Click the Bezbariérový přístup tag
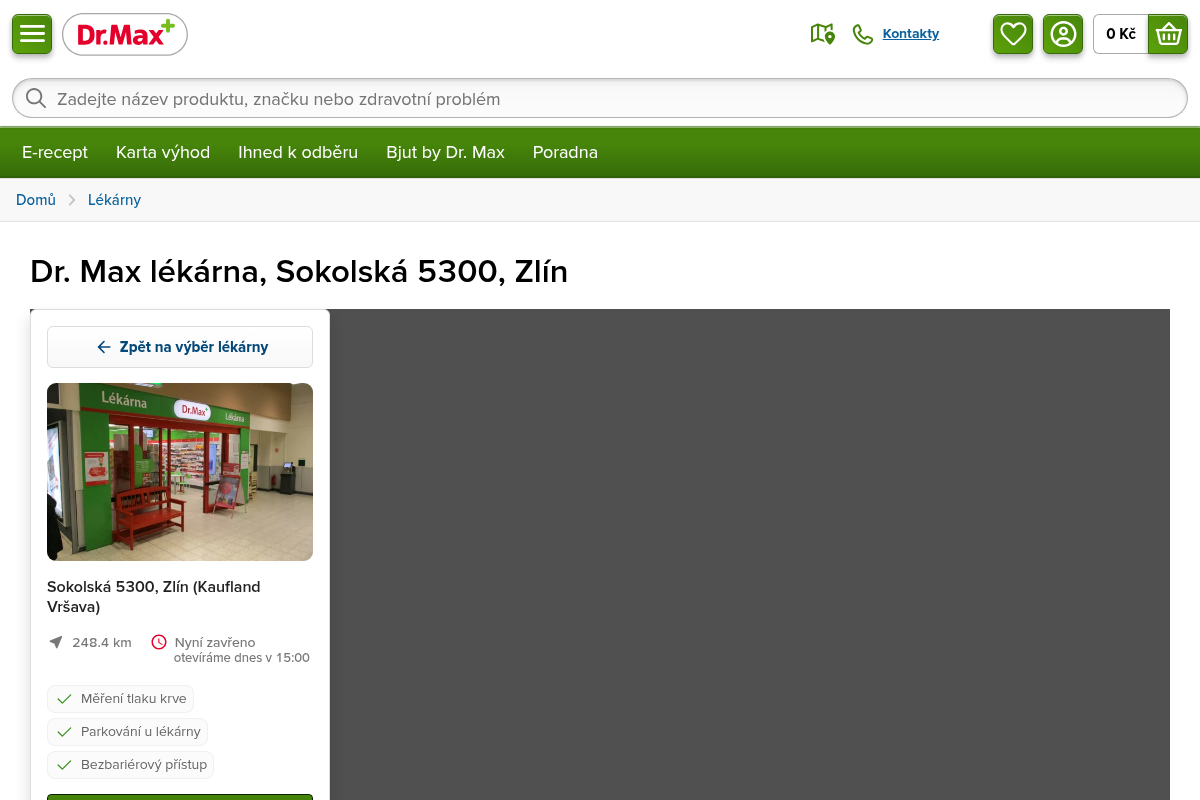Image resolution: width=1200 pixels, height=800 pixels. [x=130, y=765]
